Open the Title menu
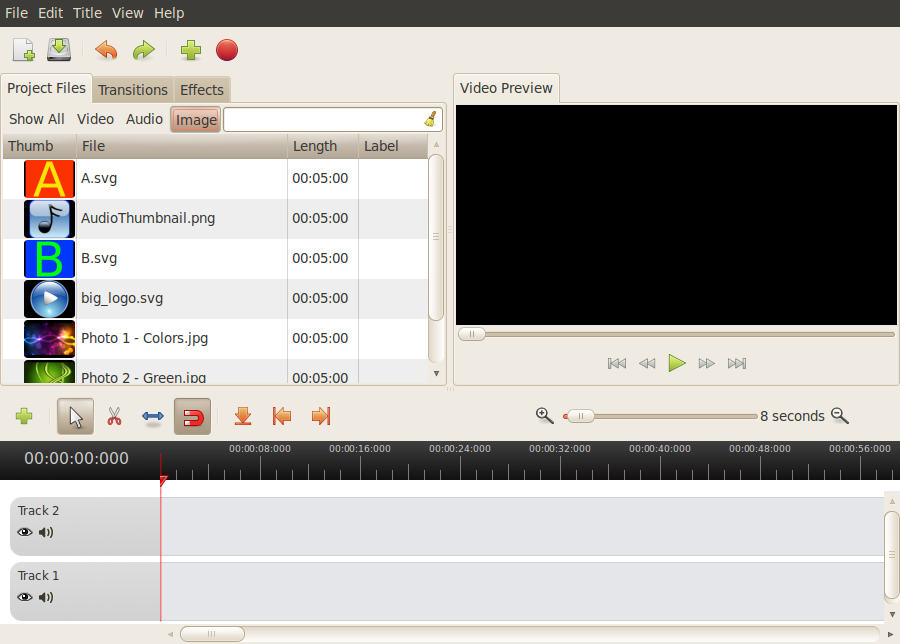The width and height of the screenshot is (900, 644). (87, 13)
